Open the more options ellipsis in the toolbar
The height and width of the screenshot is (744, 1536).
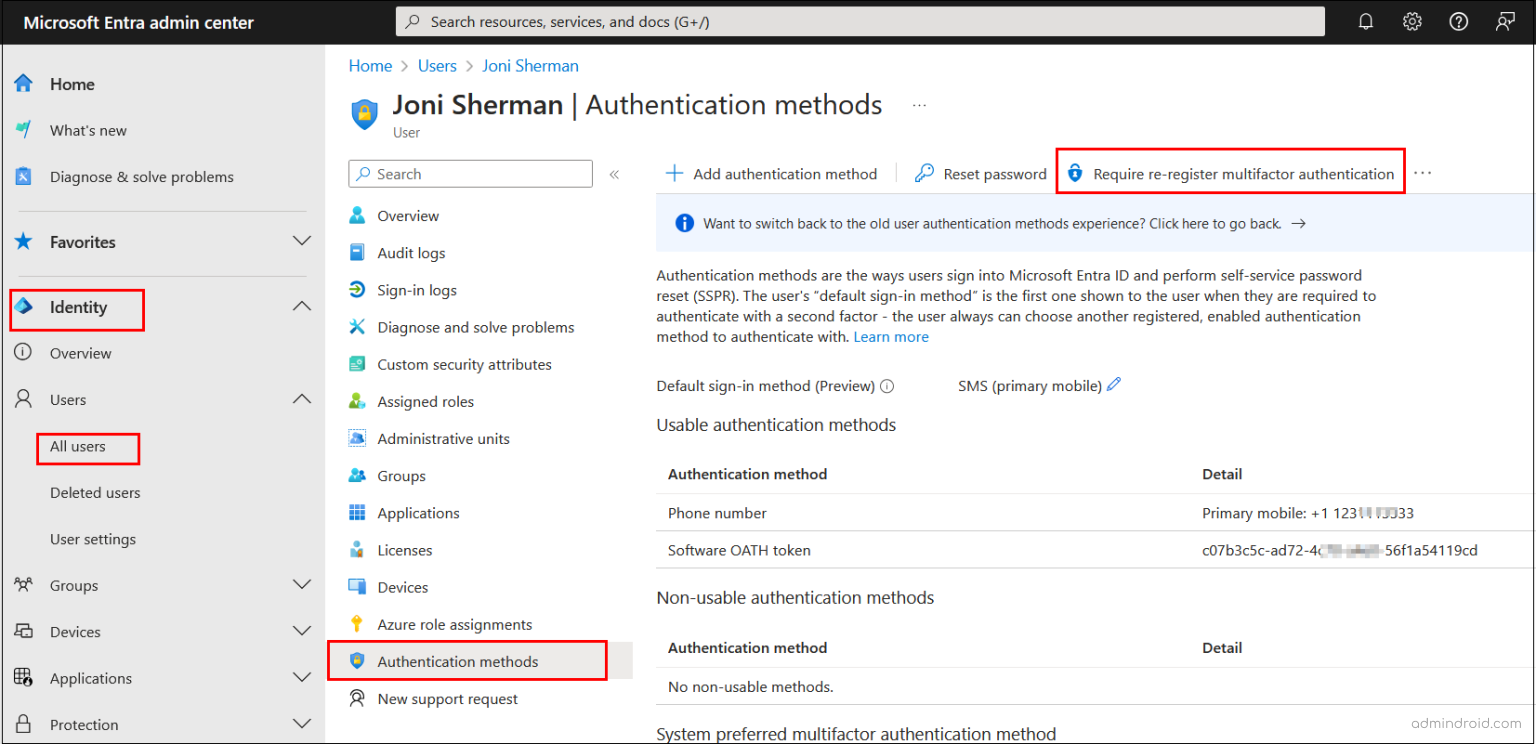[1422, 172]
